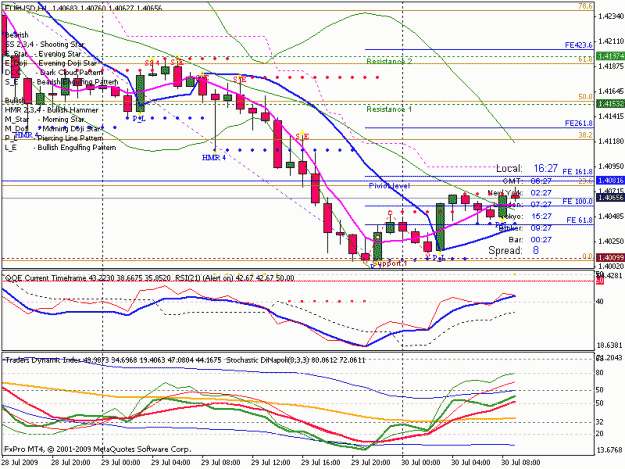Click 'DCC - Dark Cloud Pattern' legend line

tap(54, 73)
